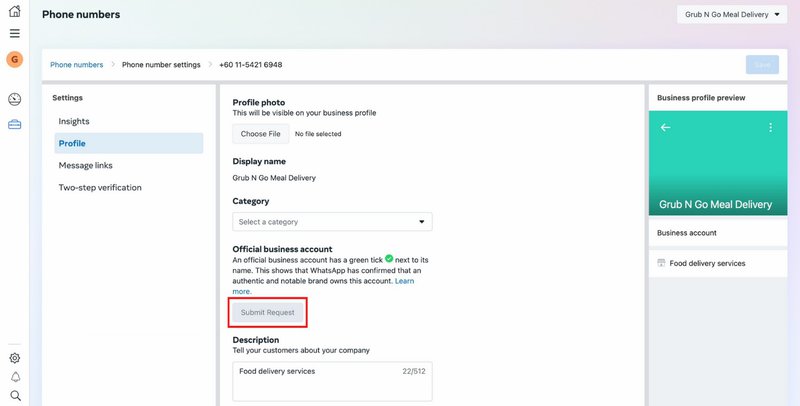Click the Choose File button

261,134
